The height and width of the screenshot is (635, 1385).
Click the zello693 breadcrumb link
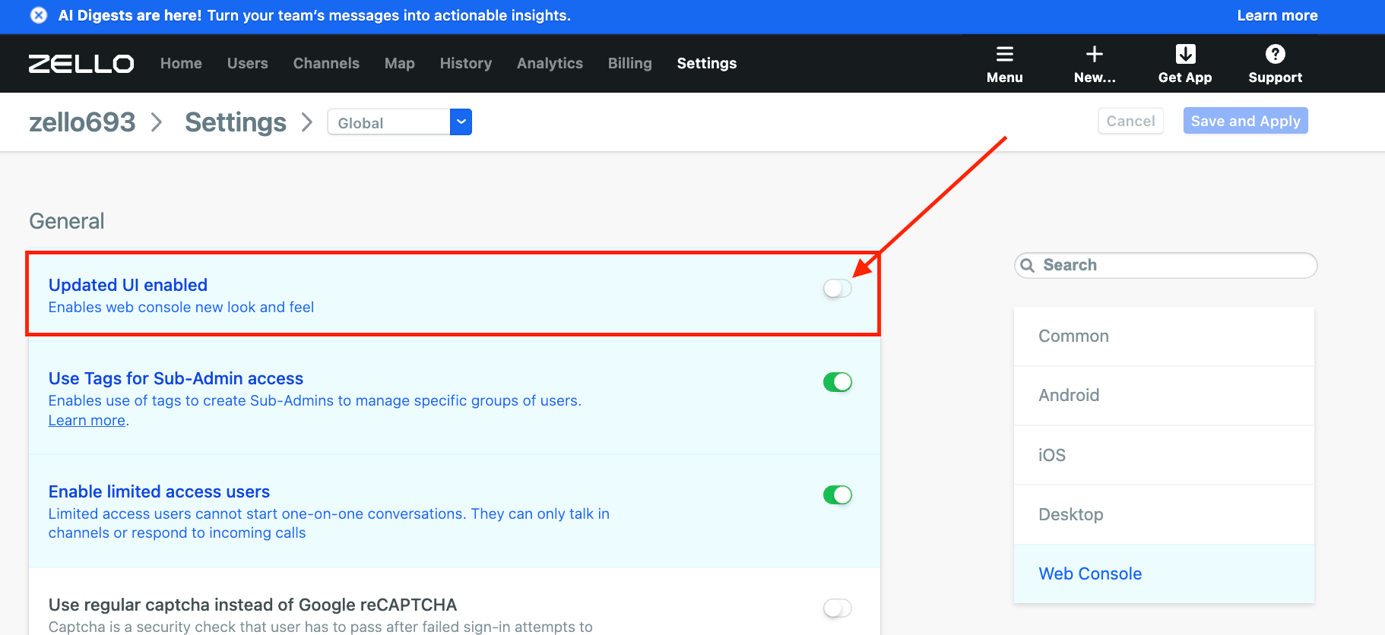(x=82, y=122)
